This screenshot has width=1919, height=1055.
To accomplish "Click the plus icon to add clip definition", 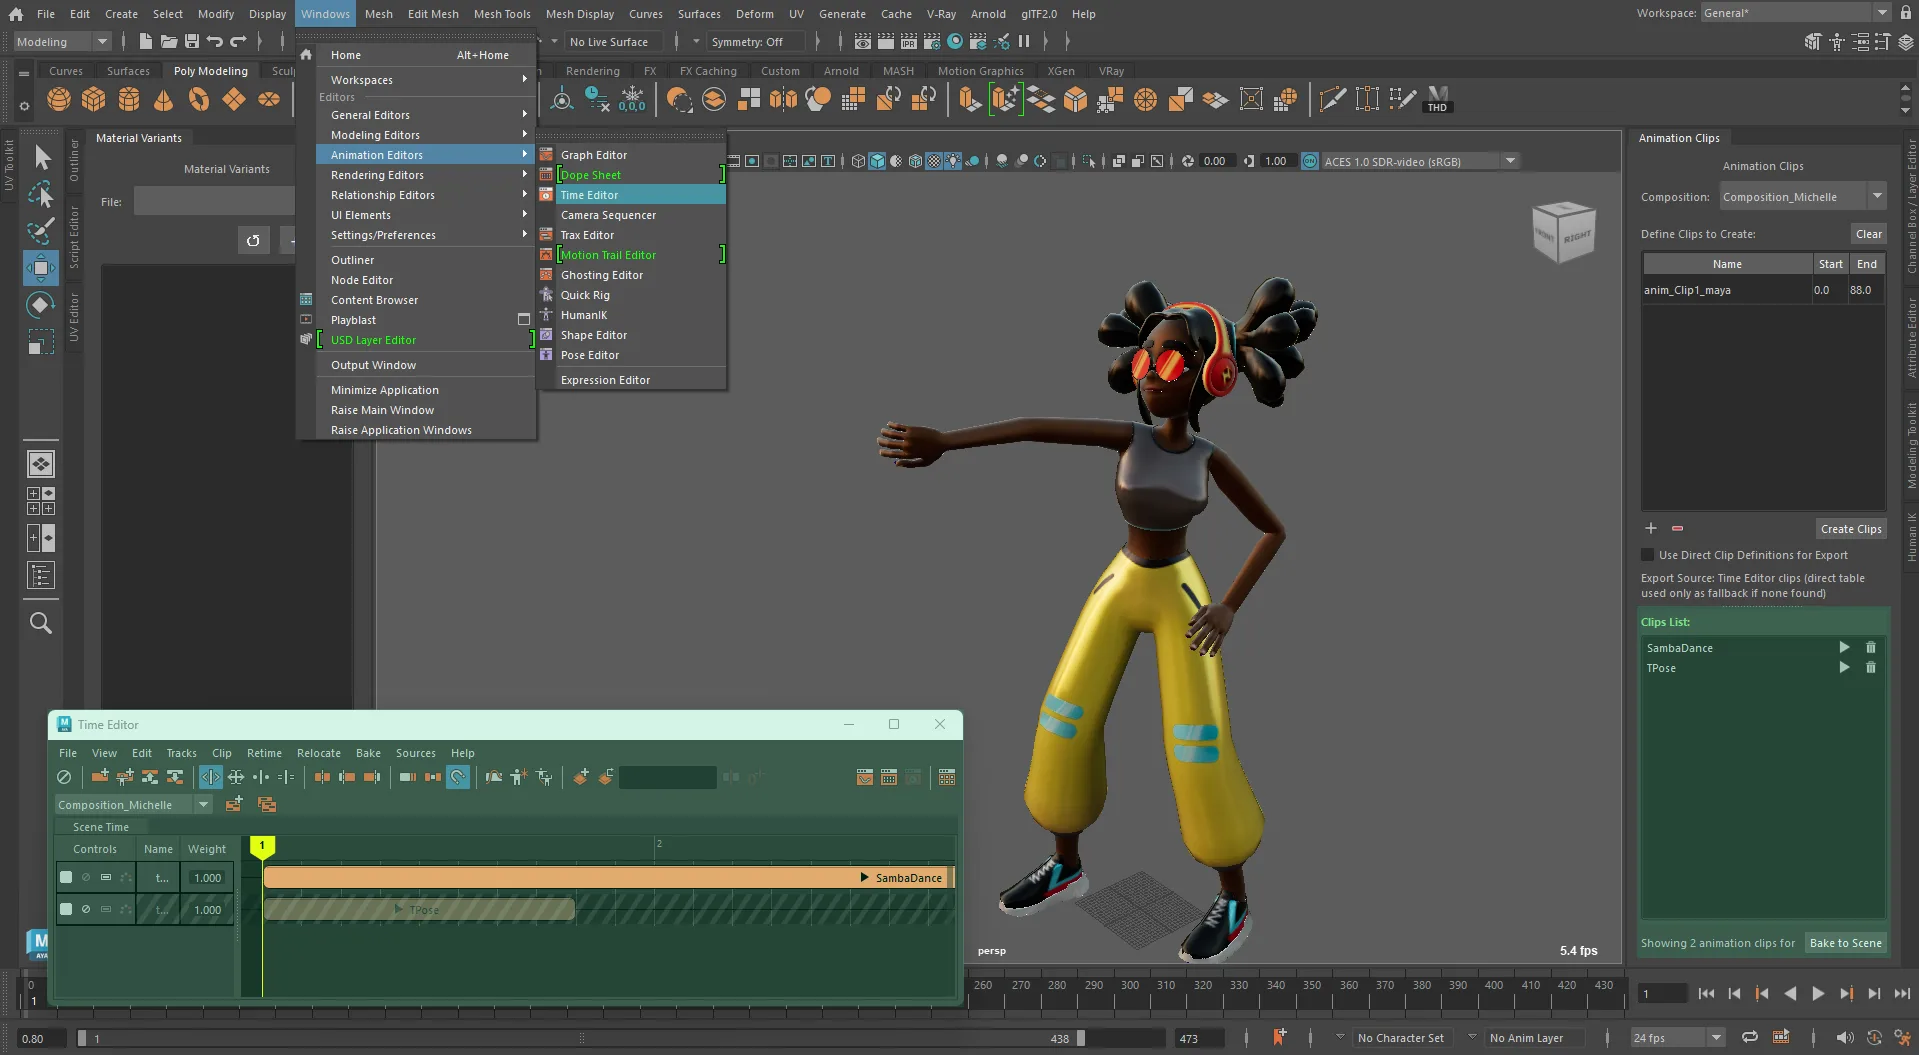I will tap(1651, 528).
